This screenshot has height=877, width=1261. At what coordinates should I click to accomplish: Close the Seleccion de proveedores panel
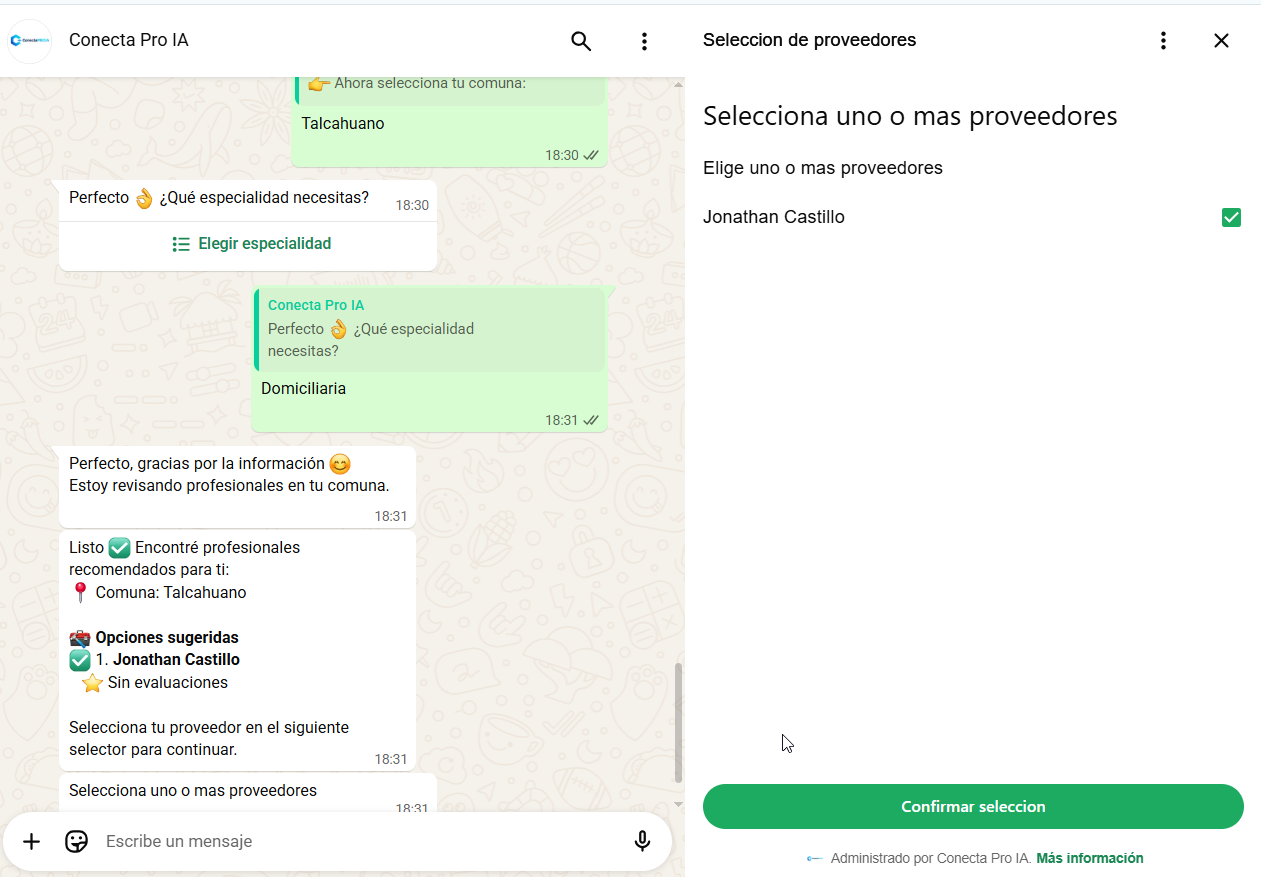tap(1221, 40)
